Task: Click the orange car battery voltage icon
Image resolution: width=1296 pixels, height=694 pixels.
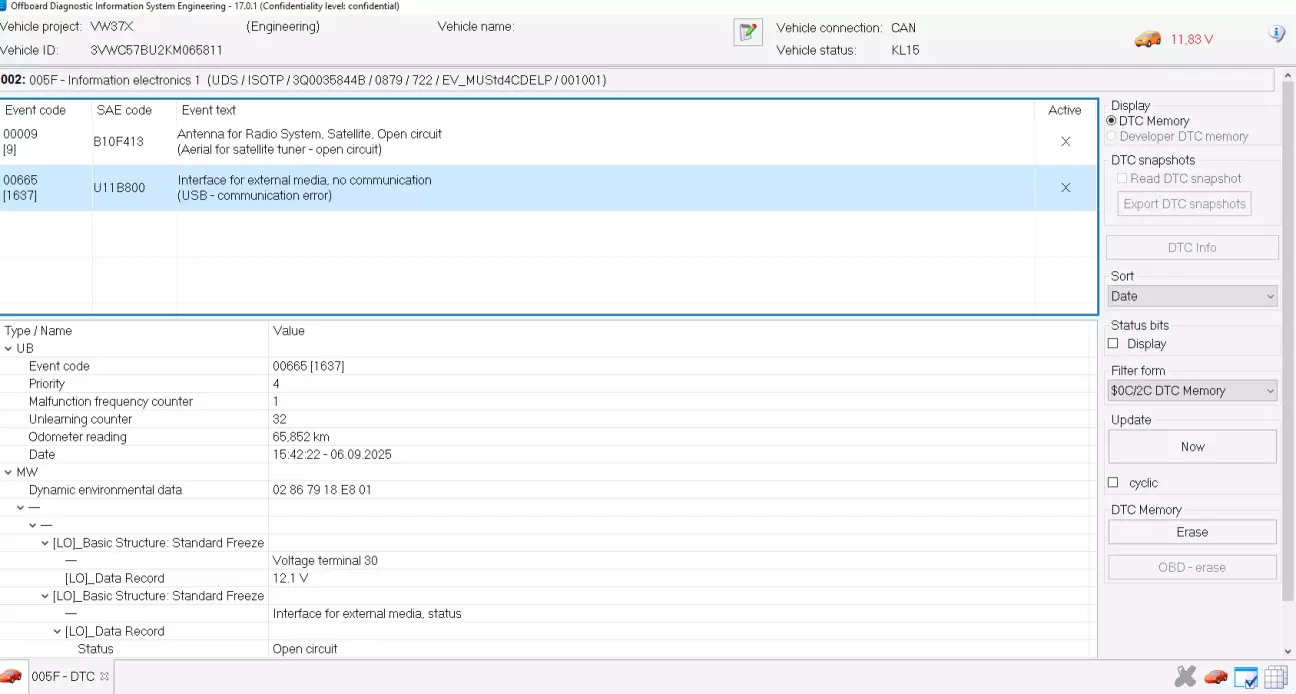Action: 1147,39
